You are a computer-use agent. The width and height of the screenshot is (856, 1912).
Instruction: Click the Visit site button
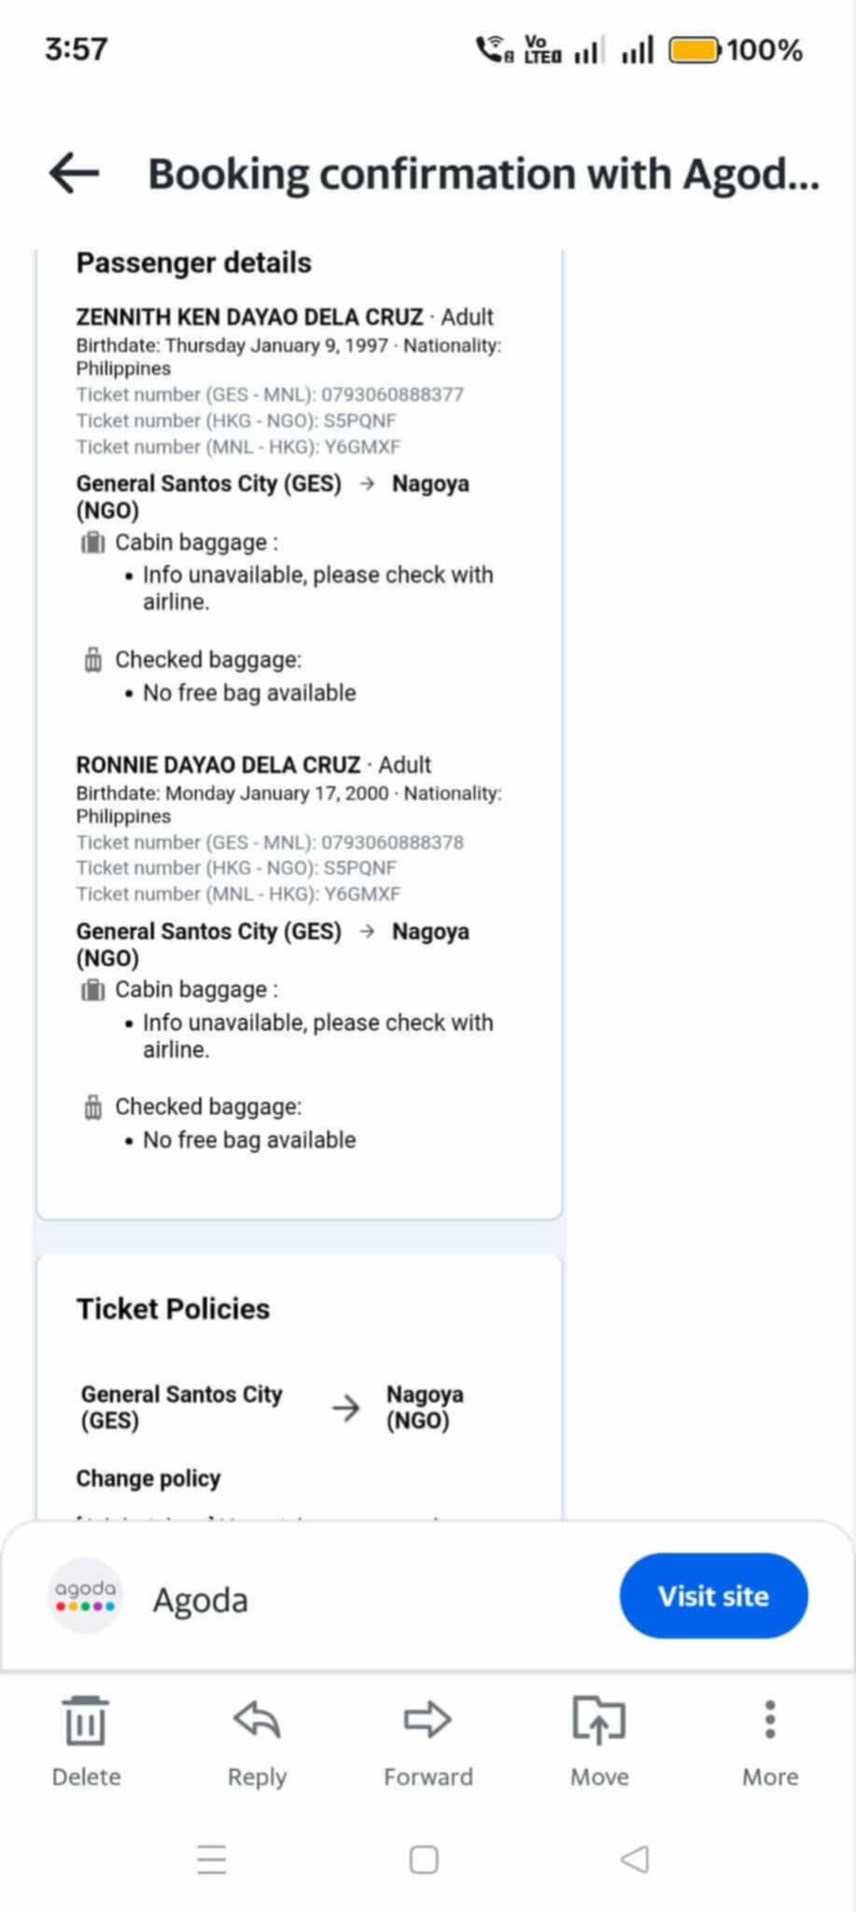pyautogui.click(x=713, y=1595)
